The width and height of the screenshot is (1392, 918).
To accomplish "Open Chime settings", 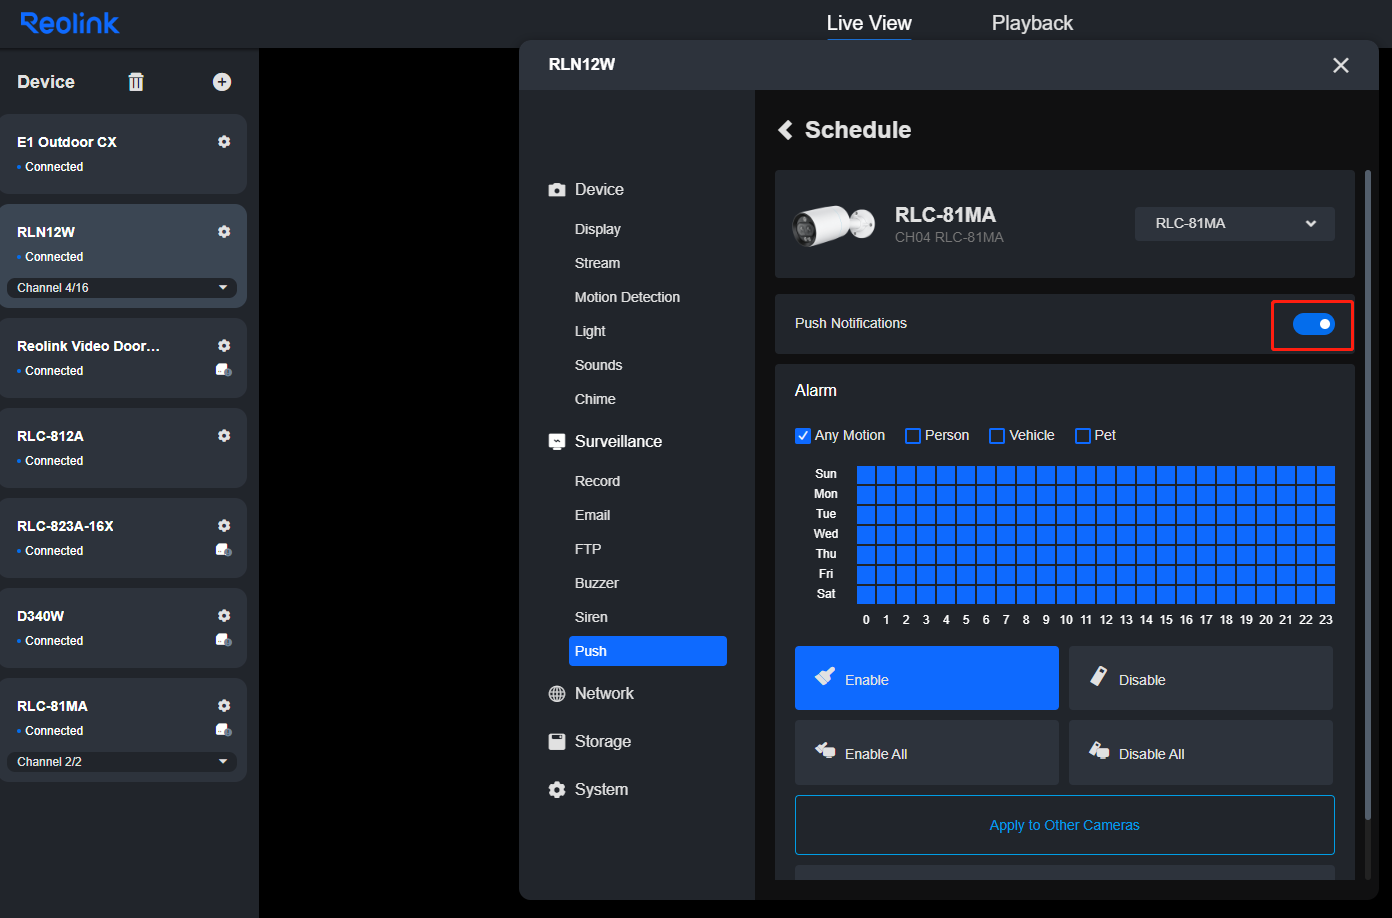I will (x=596, y=399).
